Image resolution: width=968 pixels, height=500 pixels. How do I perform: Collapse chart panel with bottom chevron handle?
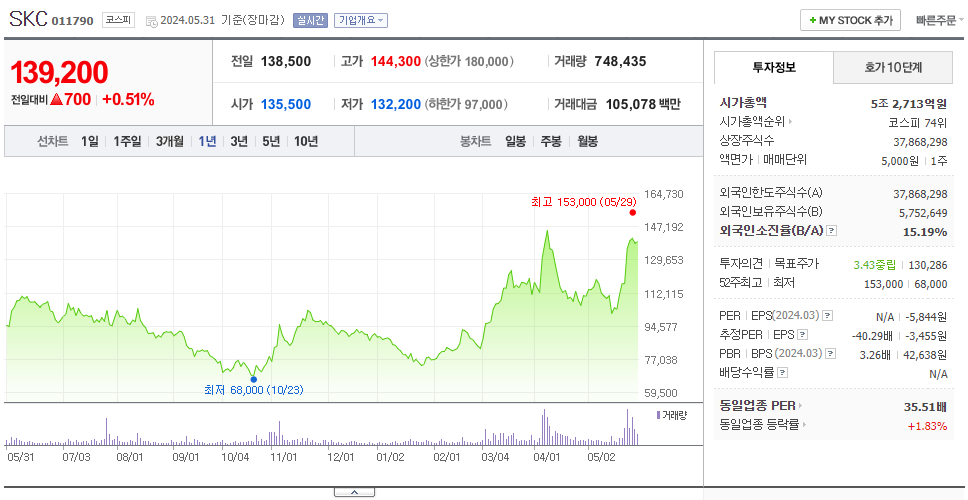(x=354, y=492)
